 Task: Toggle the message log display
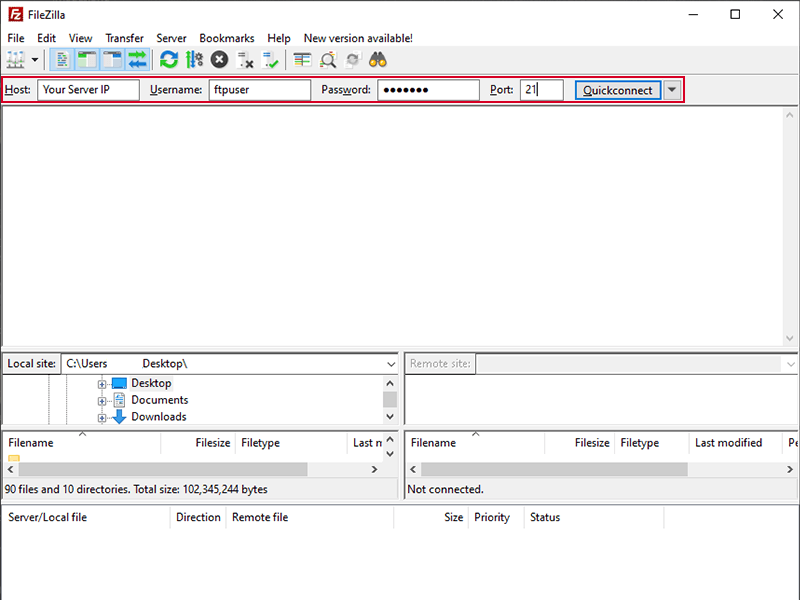pyautogui.click(x=62, y=60)
